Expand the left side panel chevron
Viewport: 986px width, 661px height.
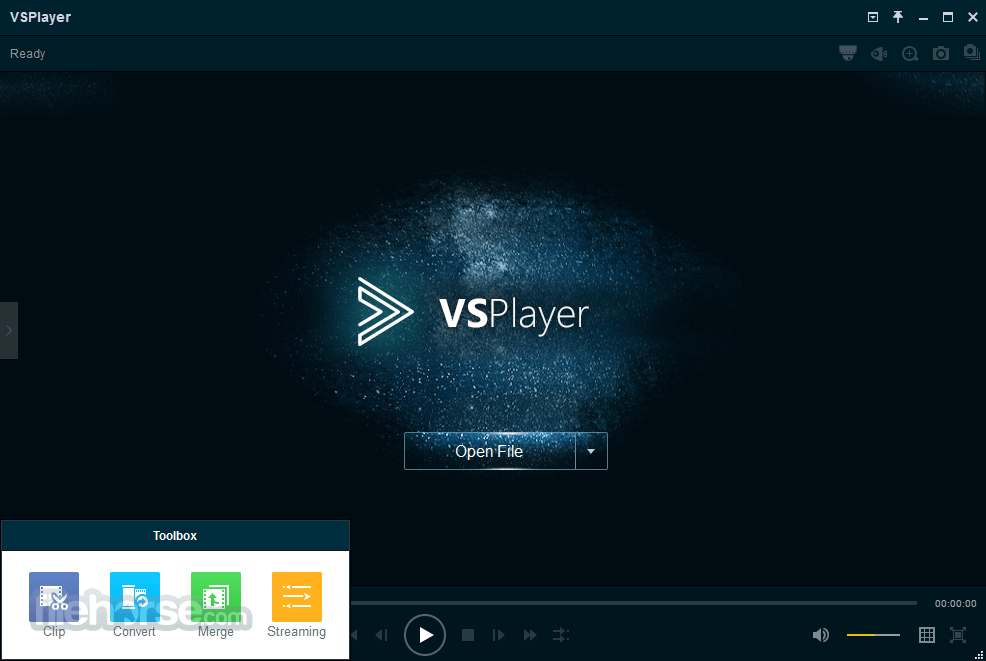[9, 330]
